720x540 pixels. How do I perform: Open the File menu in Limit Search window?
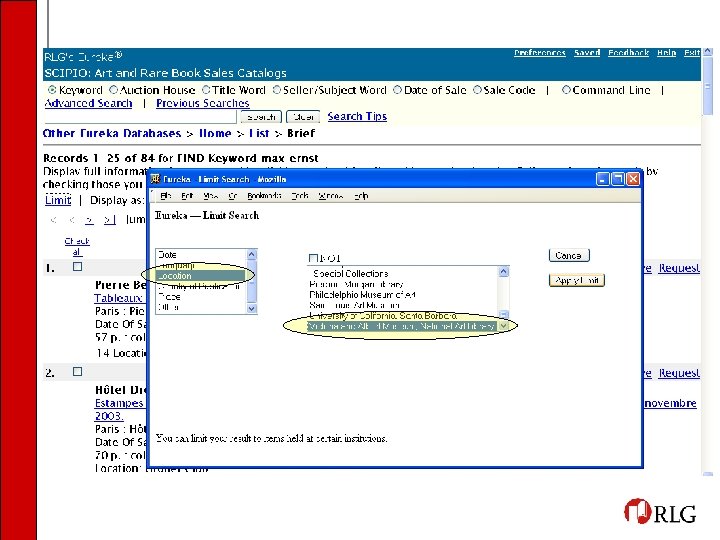click(166, 196)
